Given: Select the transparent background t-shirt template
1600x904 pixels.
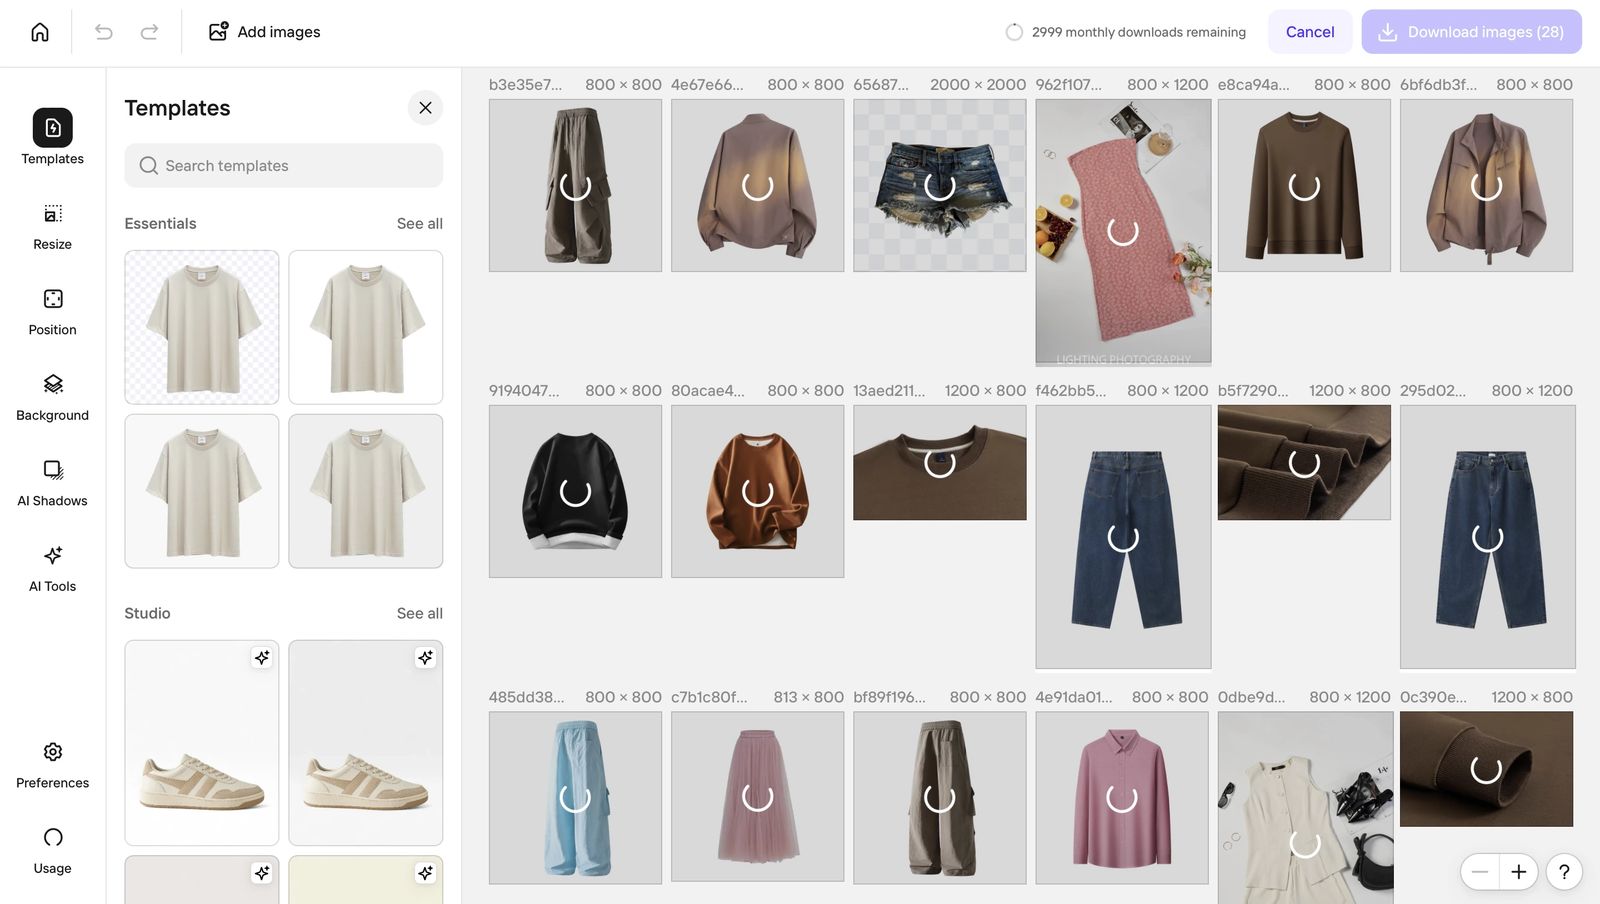Looking at the screenshot, I should point(202,327).
